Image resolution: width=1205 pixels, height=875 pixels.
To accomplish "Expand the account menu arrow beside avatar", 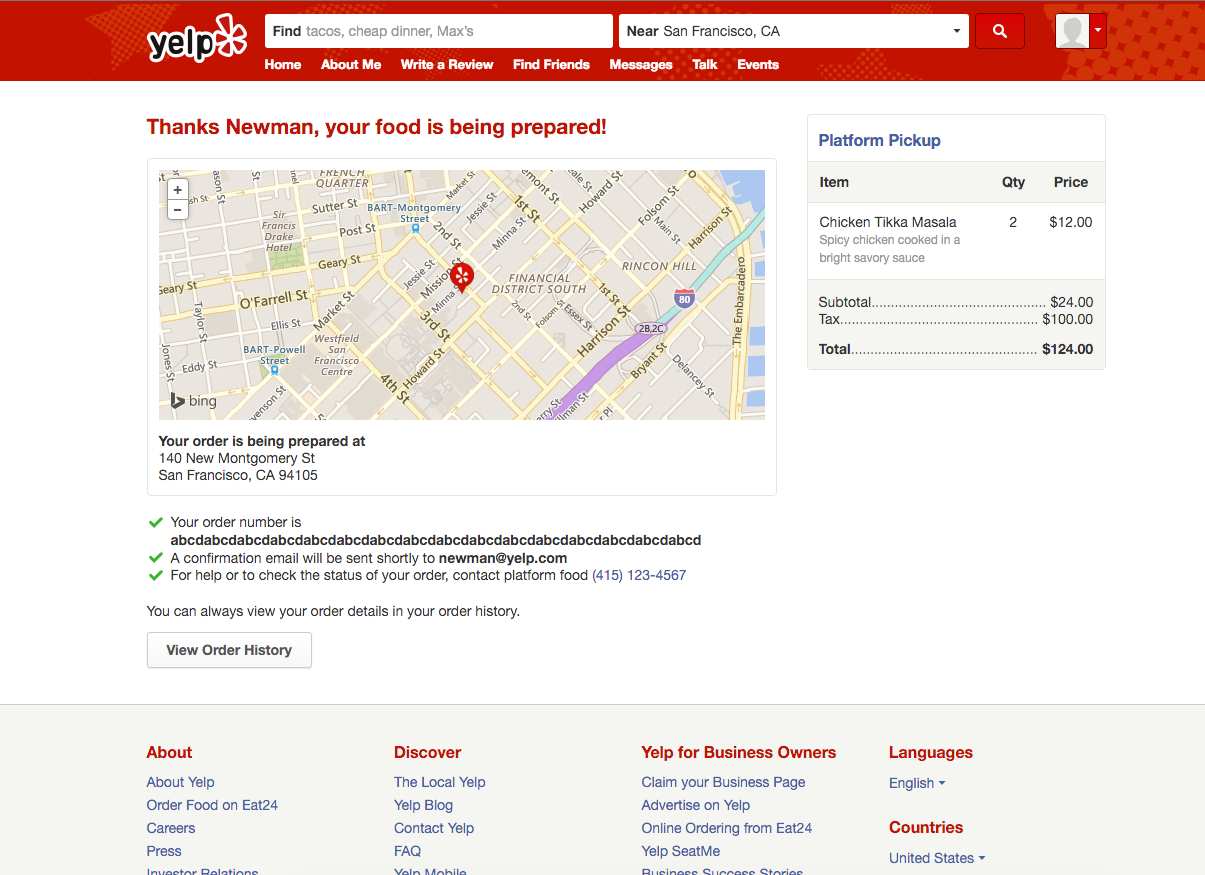I will [1098, 31].
